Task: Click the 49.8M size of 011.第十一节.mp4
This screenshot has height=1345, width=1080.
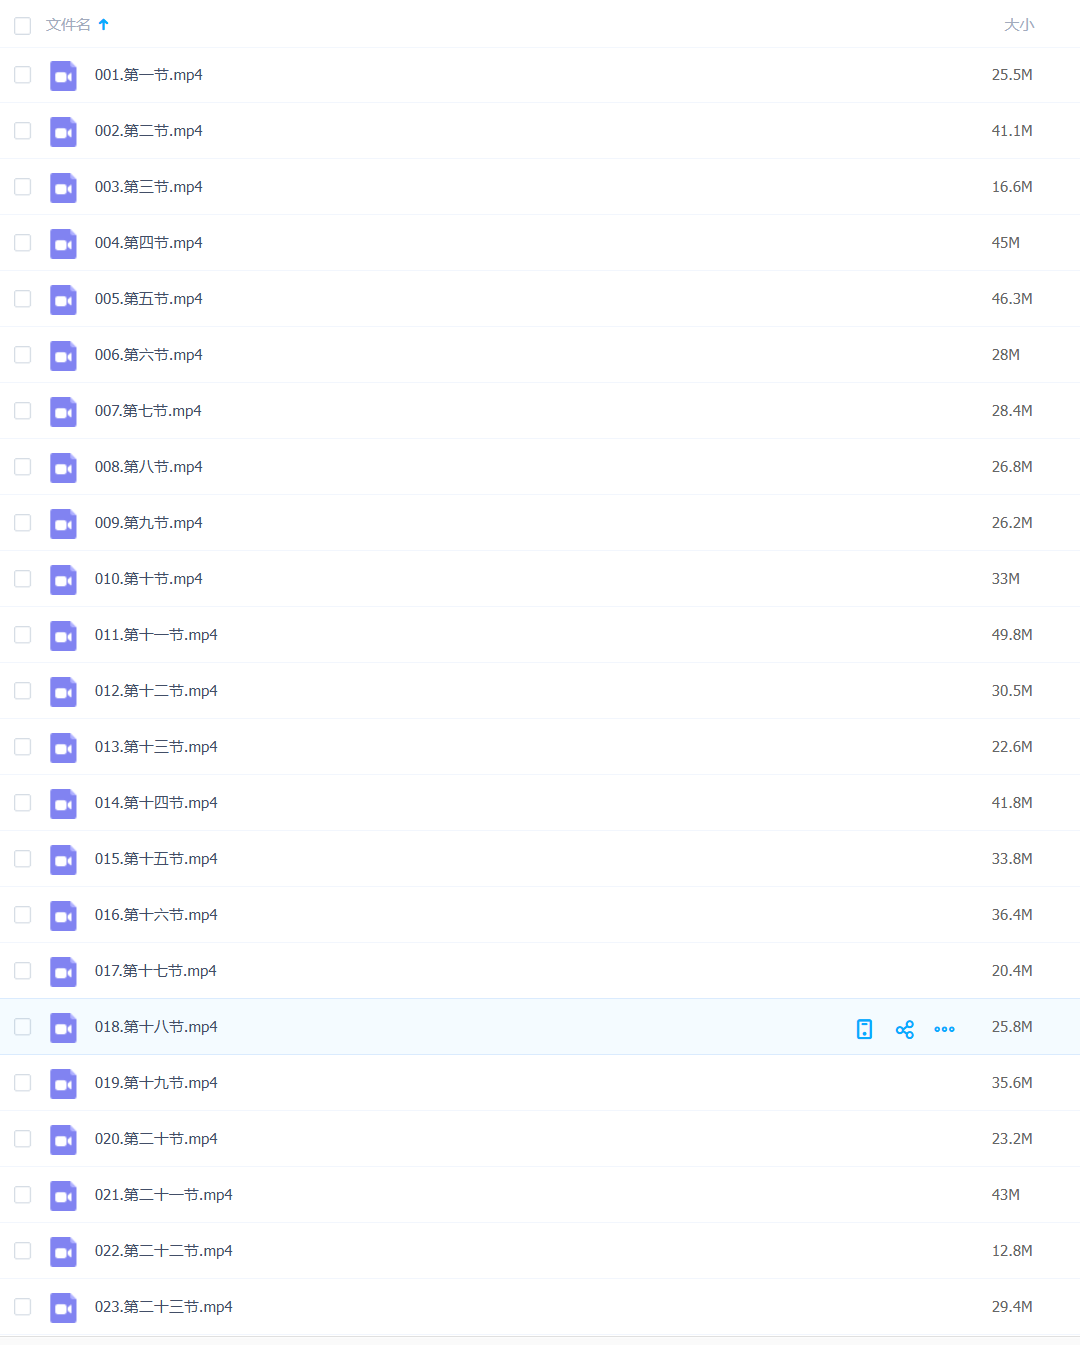Action: point(1012,635)
